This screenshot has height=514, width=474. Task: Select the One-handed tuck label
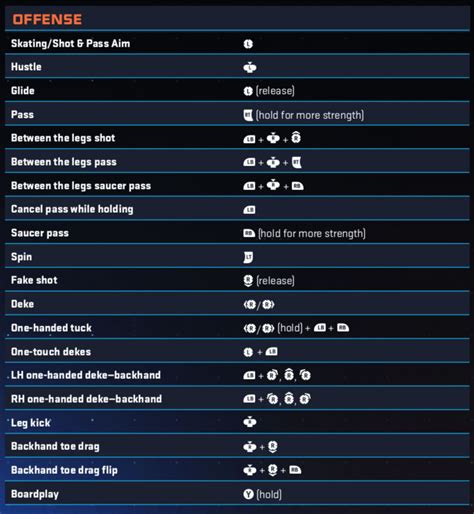point(51,328)
